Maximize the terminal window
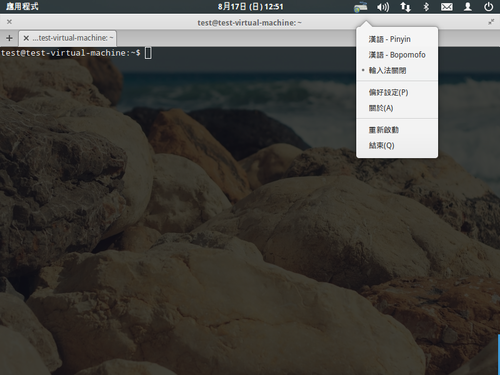The height and width of the screenshot is (375, 500). (x=491, y=22)
